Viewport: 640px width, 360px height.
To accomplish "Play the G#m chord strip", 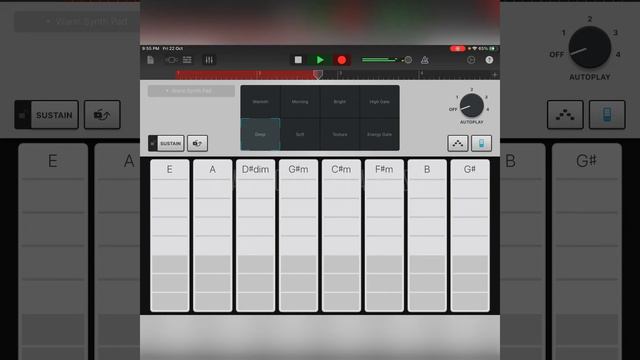I will 298,236.
